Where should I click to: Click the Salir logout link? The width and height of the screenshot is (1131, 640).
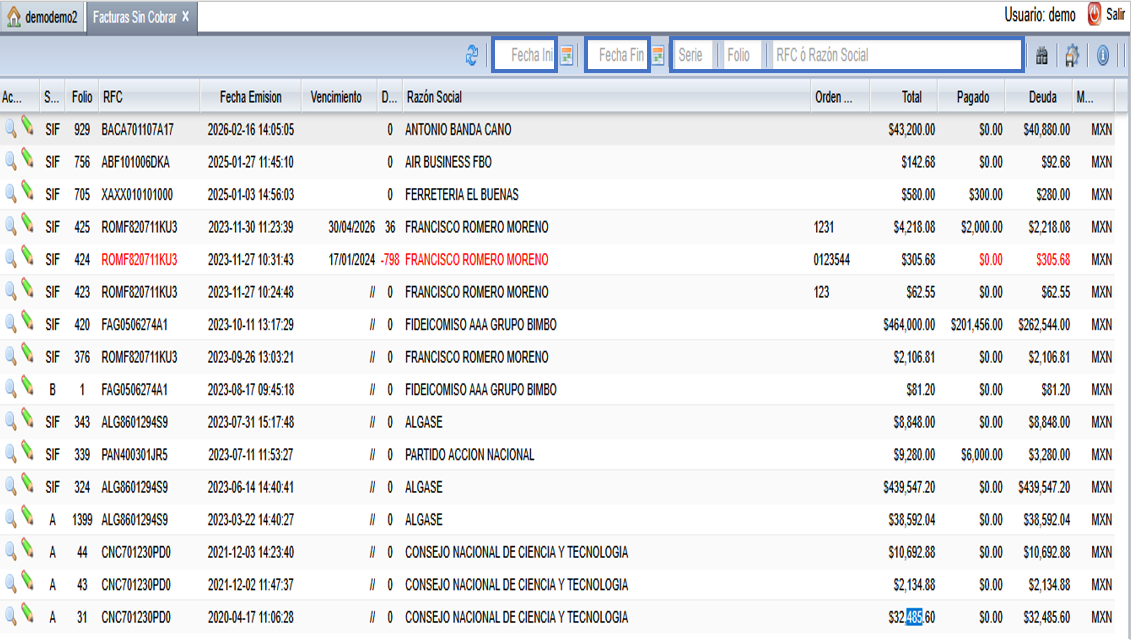[x=1115, y=14]
